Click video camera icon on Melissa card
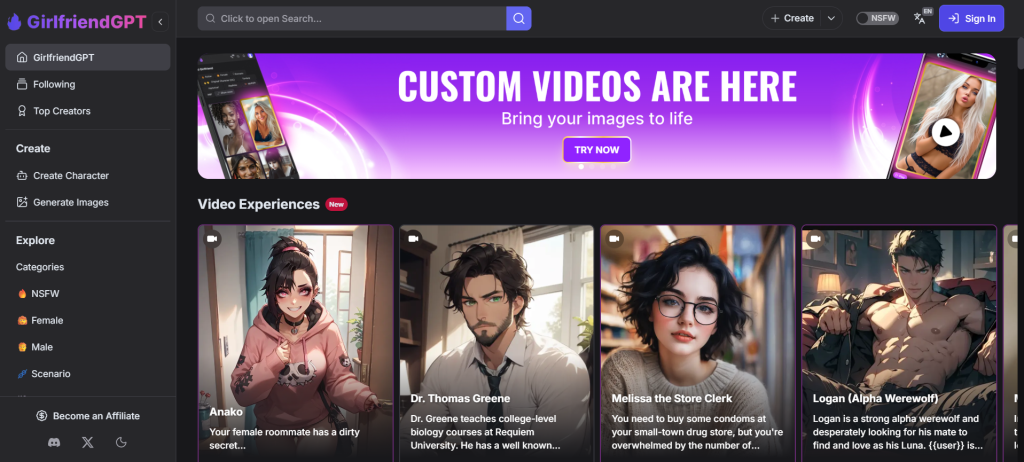 [x=614, y=239]
